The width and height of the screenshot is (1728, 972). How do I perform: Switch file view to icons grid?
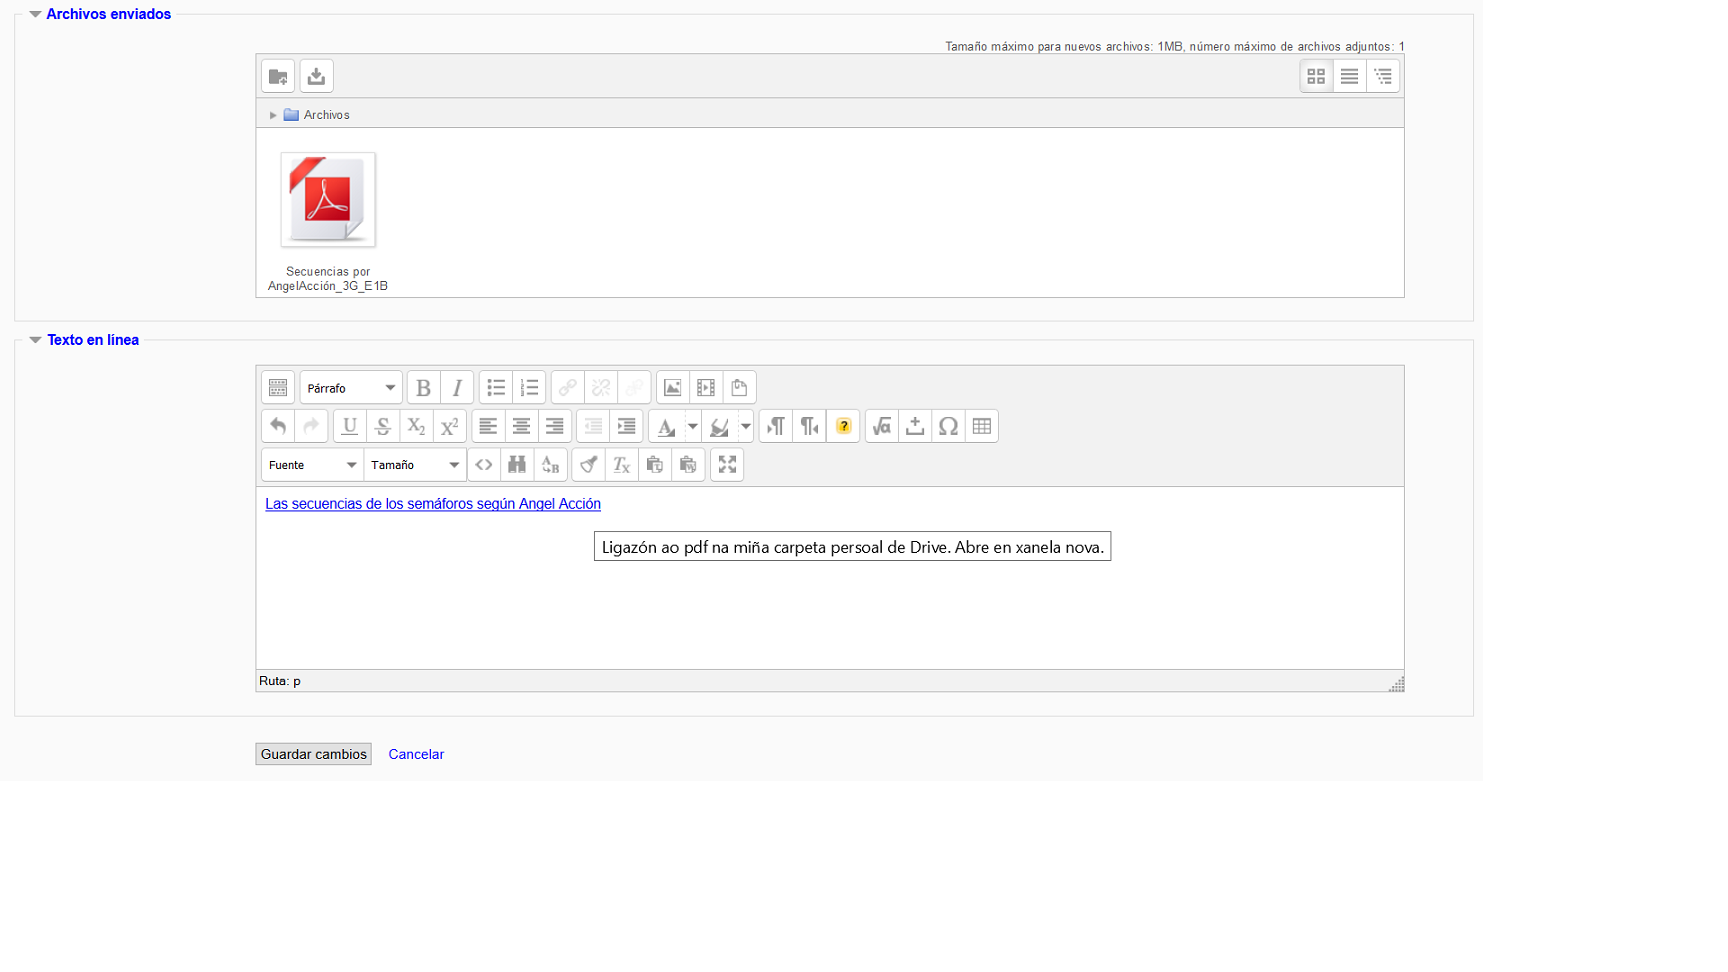(x=1316, y=77)
